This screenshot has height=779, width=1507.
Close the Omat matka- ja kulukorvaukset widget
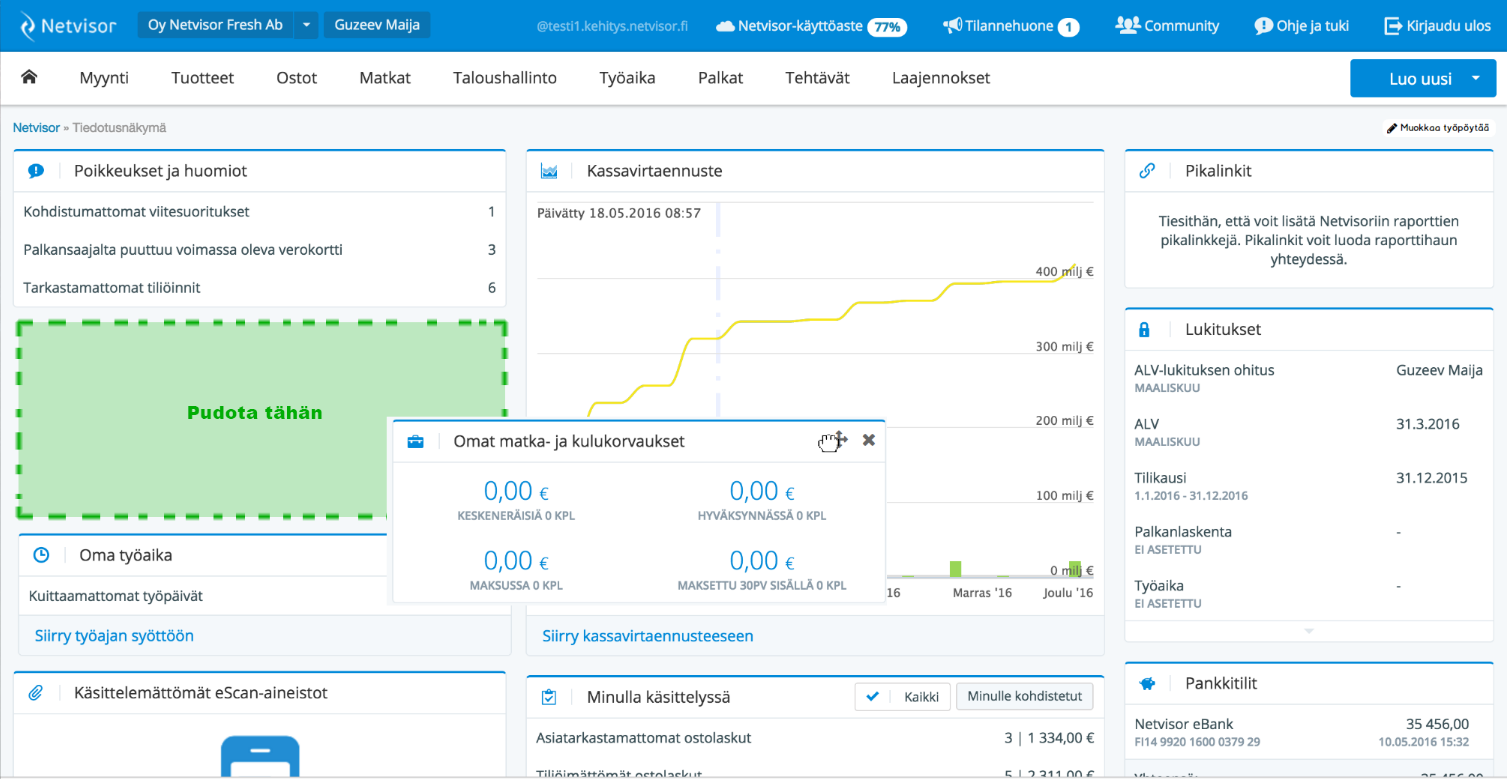point(868,440)
